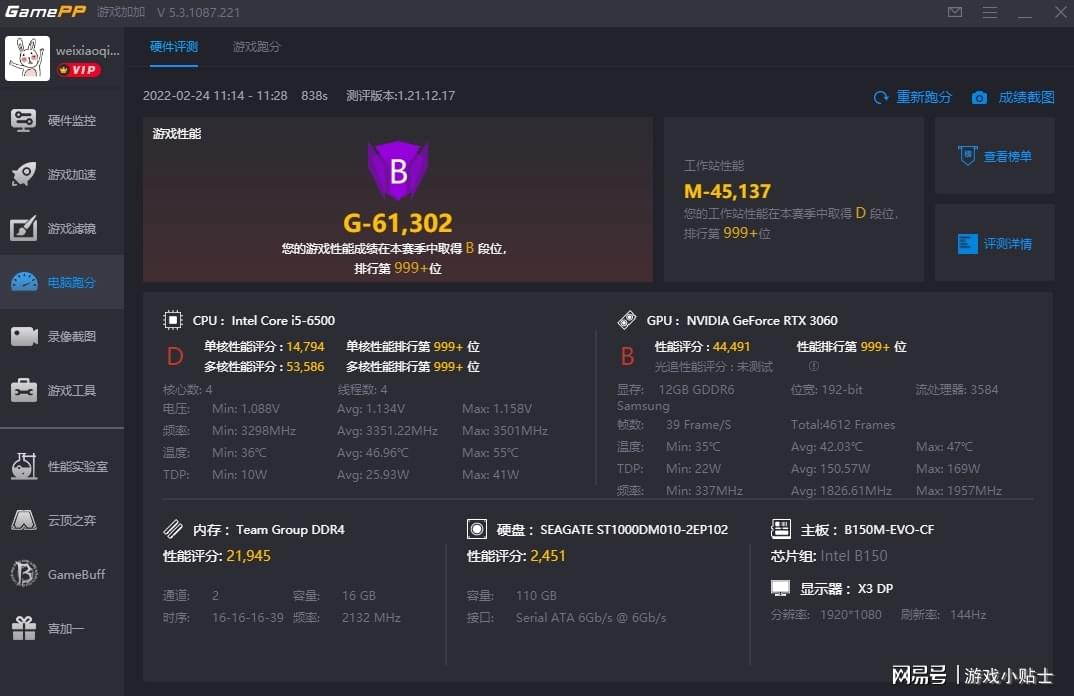Open the GameBuff sidebar icon
The image size is (1074, 696).
pyautogui.click(x=23, y=574)
